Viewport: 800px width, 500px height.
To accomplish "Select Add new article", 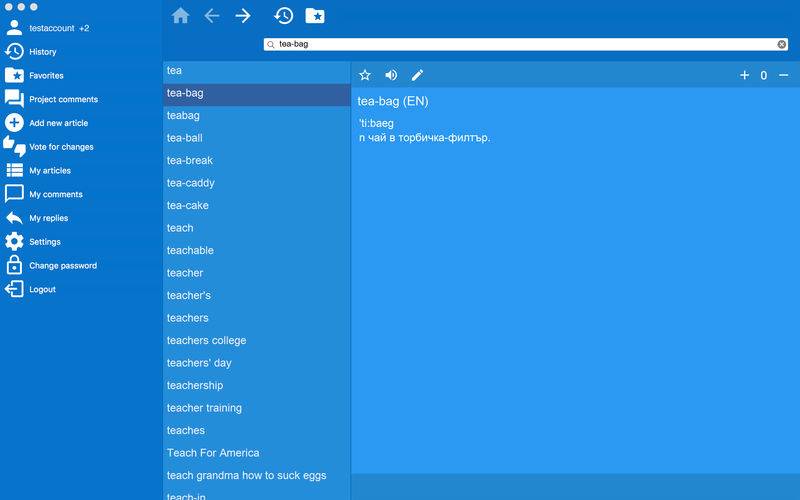I will pos(59,123).
